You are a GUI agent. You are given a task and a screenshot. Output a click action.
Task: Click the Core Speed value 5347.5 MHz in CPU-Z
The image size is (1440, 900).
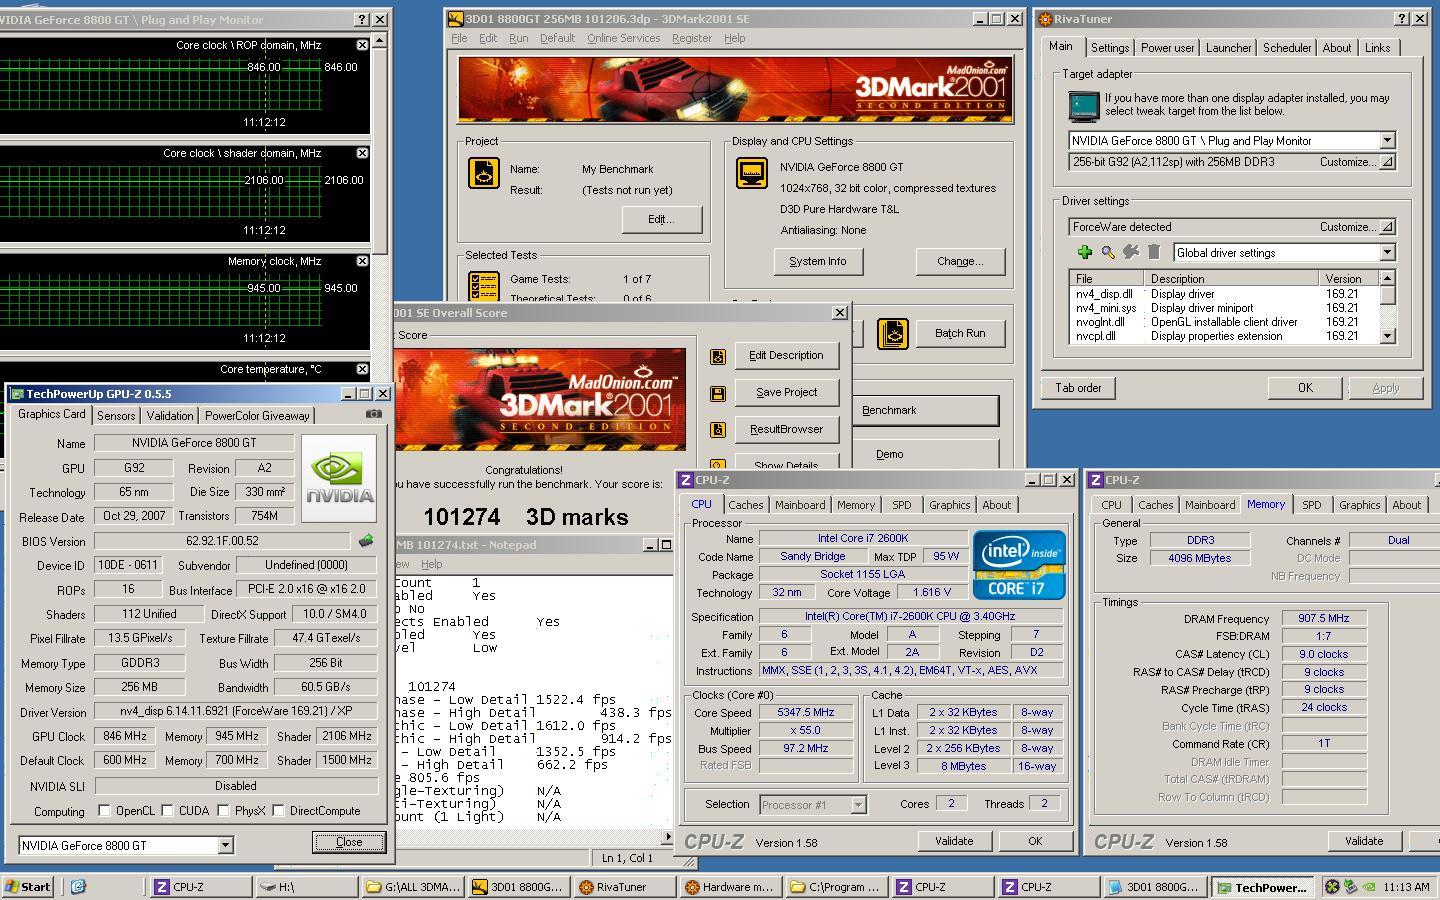coord(805,712)
